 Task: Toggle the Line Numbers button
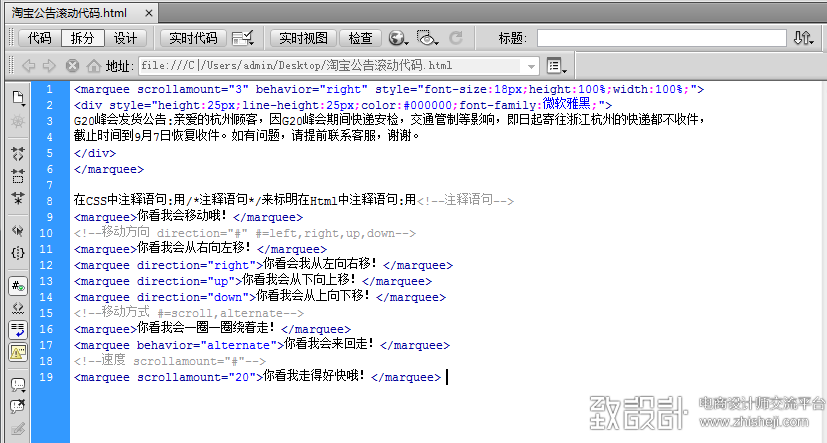click(x=18, y=286)
